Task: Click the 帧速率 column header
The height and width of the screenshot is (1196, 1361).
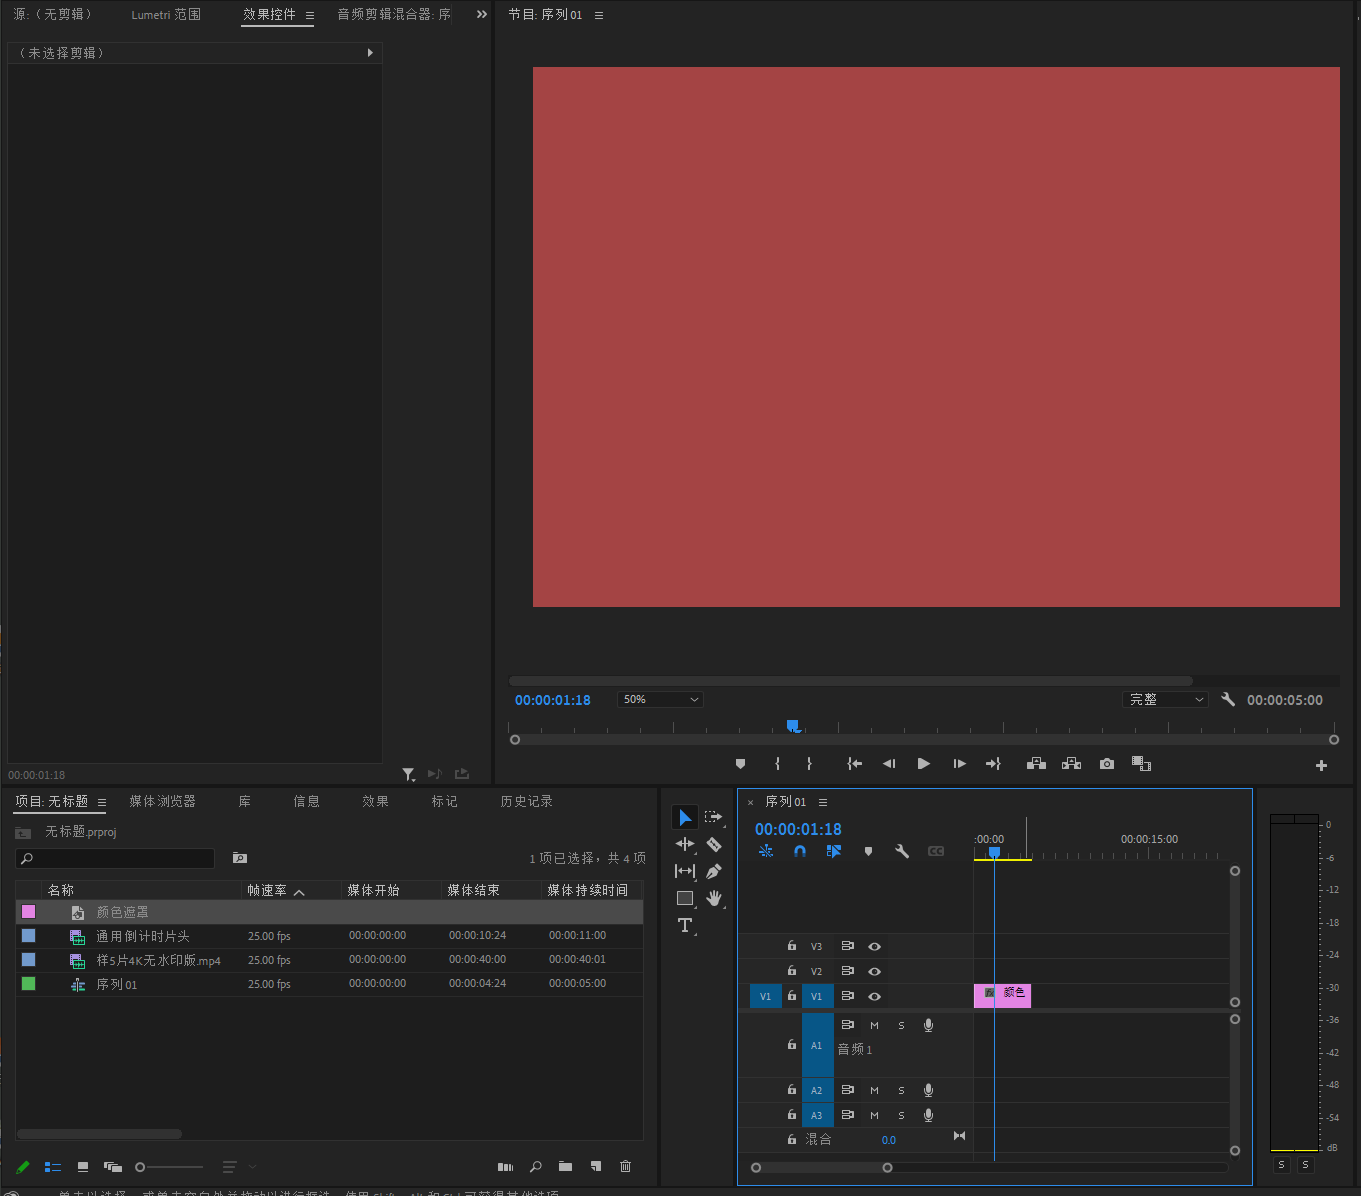Action: tap(268, 890)
